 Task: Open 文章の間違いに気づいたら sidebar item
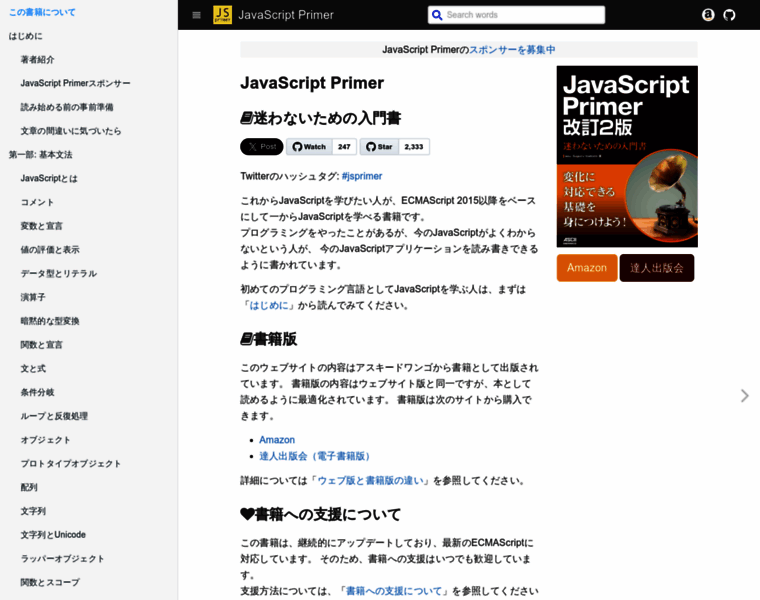pyautogui.click(x=71, y=131)
